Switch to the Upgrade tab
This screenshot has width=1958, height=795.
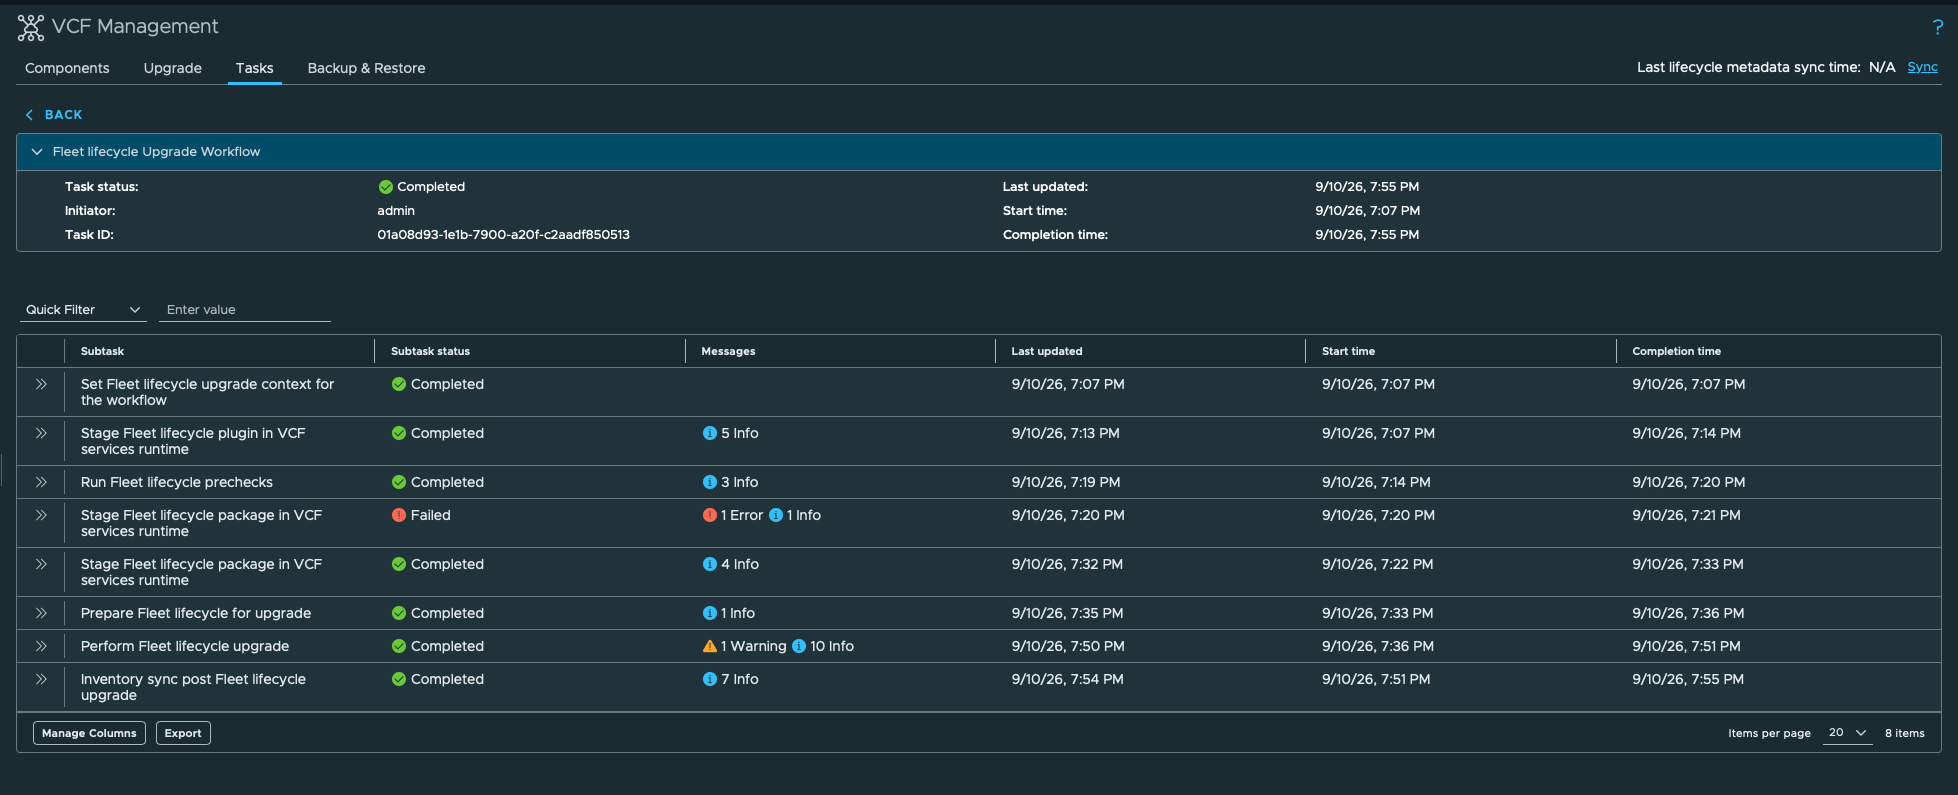point(172,68)
